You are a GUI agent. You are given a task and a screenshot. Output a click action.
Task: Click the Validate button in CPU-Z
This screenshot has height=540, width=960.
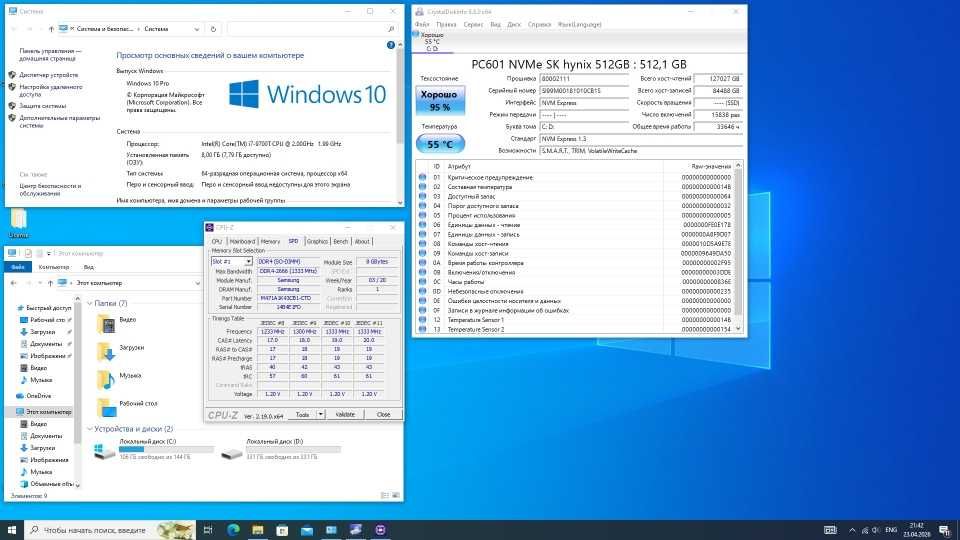pyautogui.click(x=345, y=414)
